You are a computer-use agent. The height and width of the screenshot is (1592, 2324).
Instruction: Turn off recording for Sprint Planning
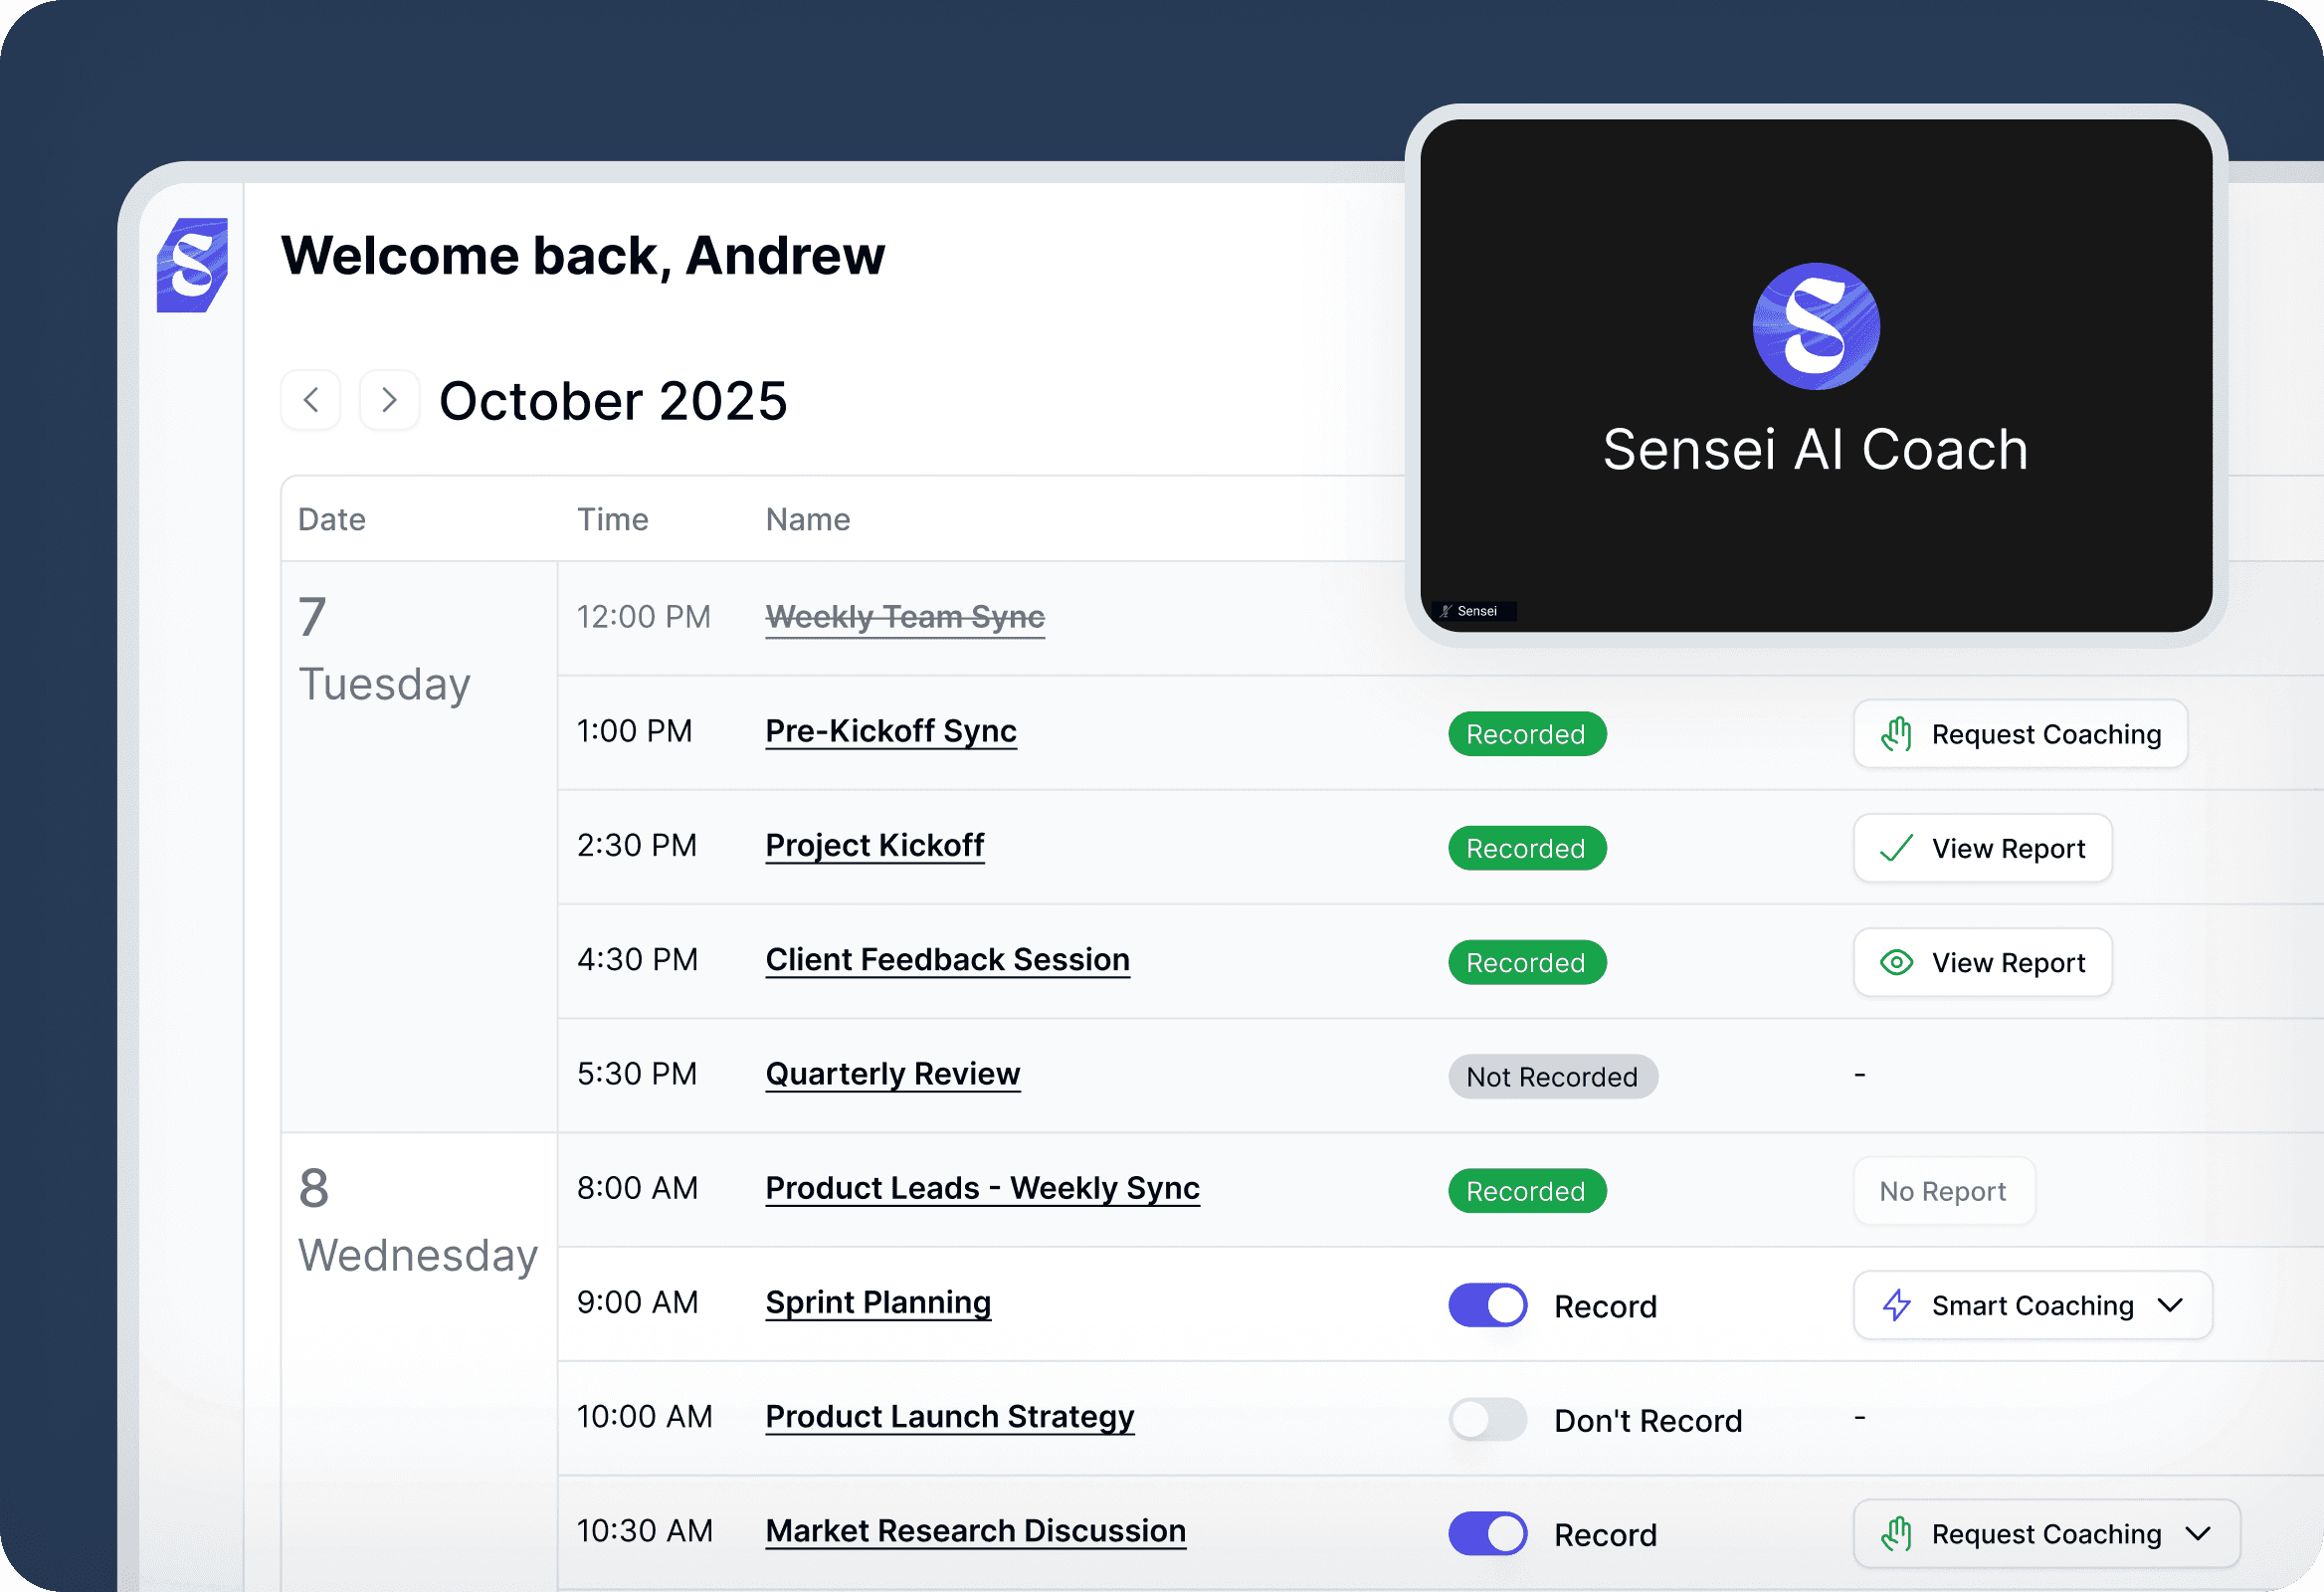(x=1487, y=1305)
